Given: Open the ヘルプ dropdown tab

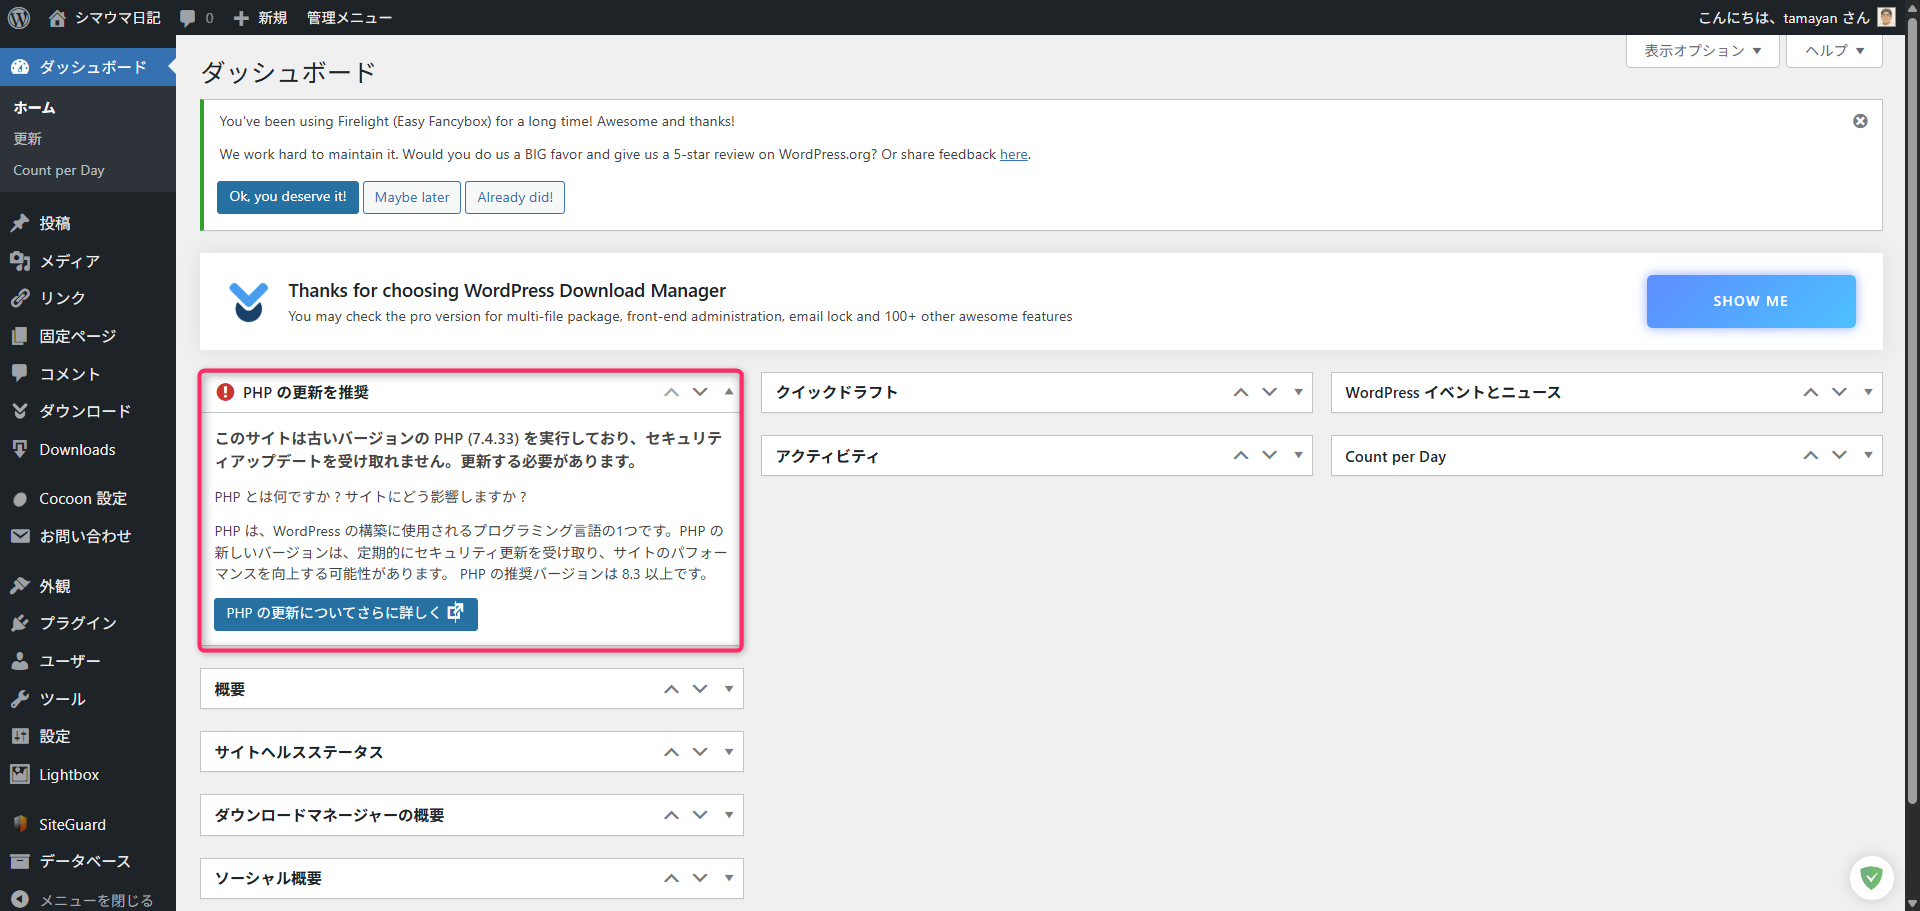Looking at the screenshot, I should click(x=1833, y=51).
